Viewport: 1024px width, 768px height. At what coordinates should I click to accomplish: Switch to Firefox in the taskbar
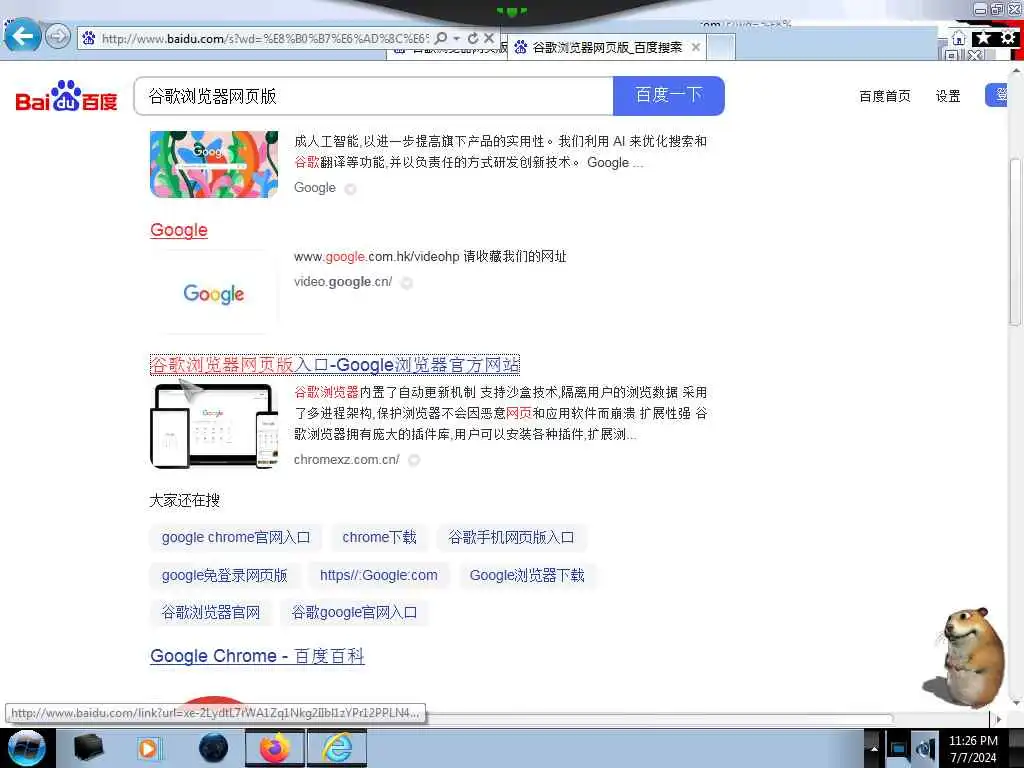click(275, 748)
